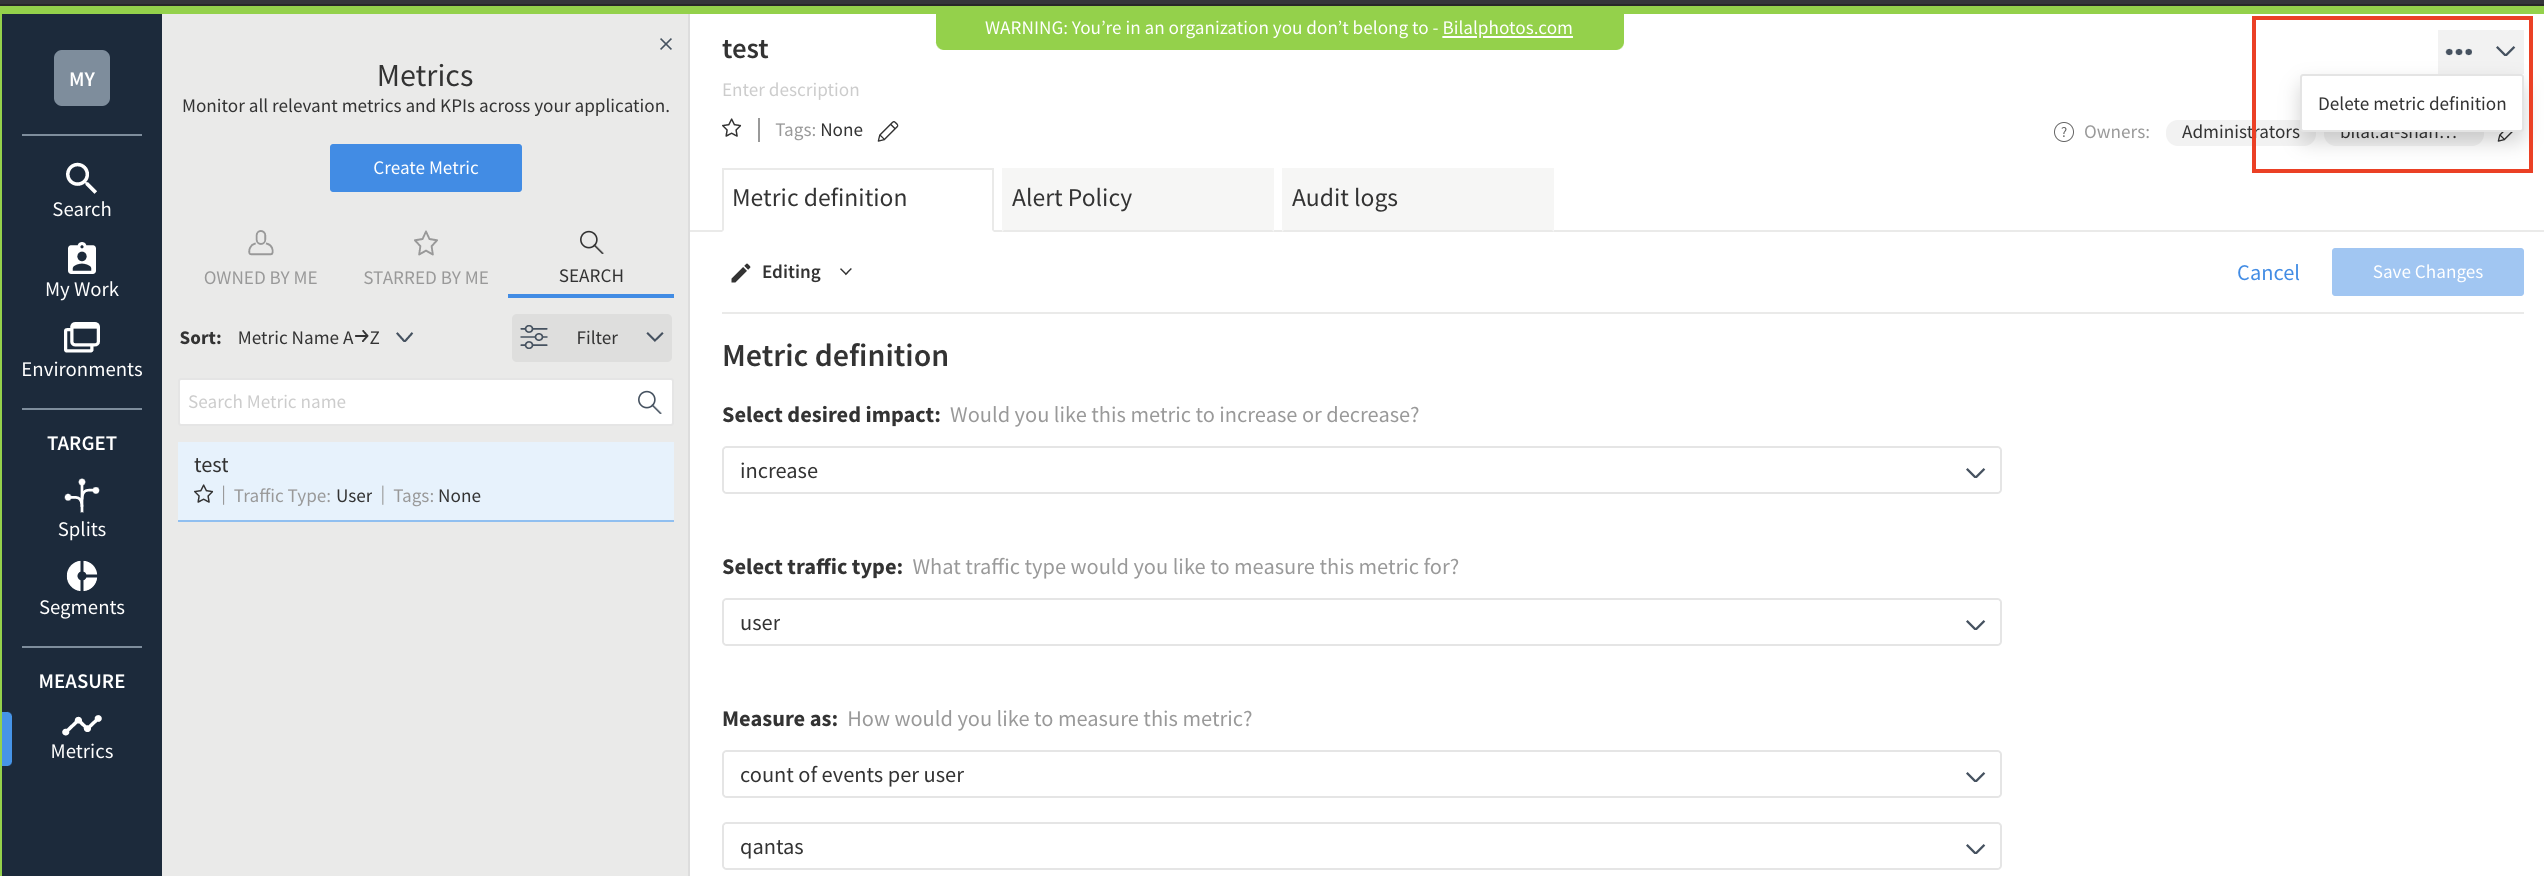Click the Save Changes button
This screenshot has width=2544, height=876.
2427,272
